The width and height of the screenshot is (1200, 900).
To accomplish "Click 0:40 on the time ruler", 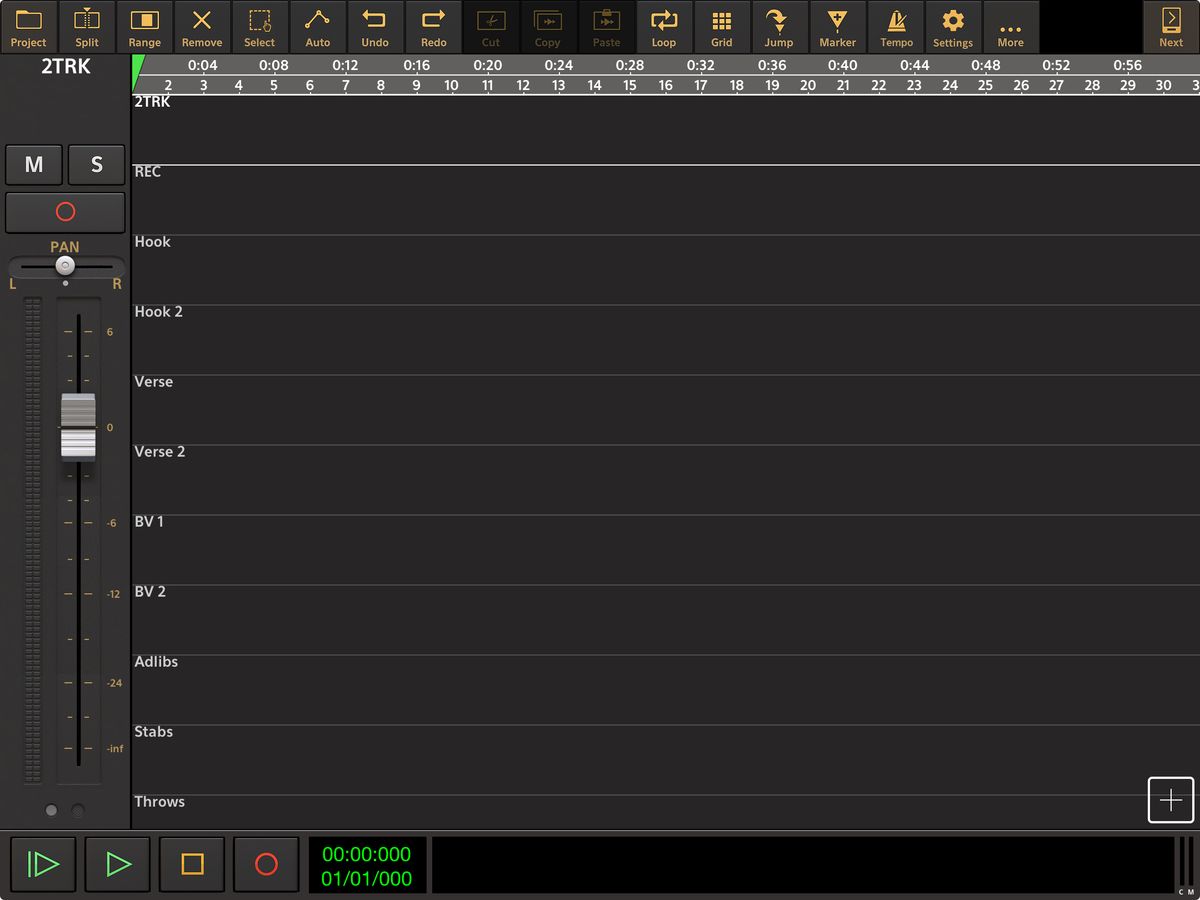I will (842, 65).
